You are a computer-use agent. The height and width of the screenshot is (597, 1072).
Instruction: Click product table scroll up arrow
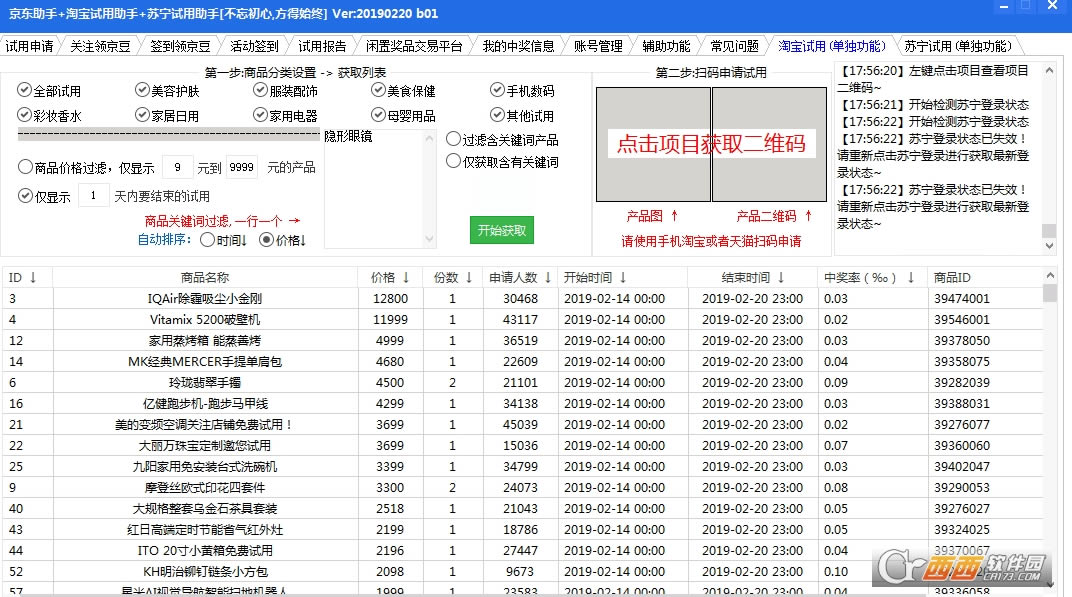1050,276
